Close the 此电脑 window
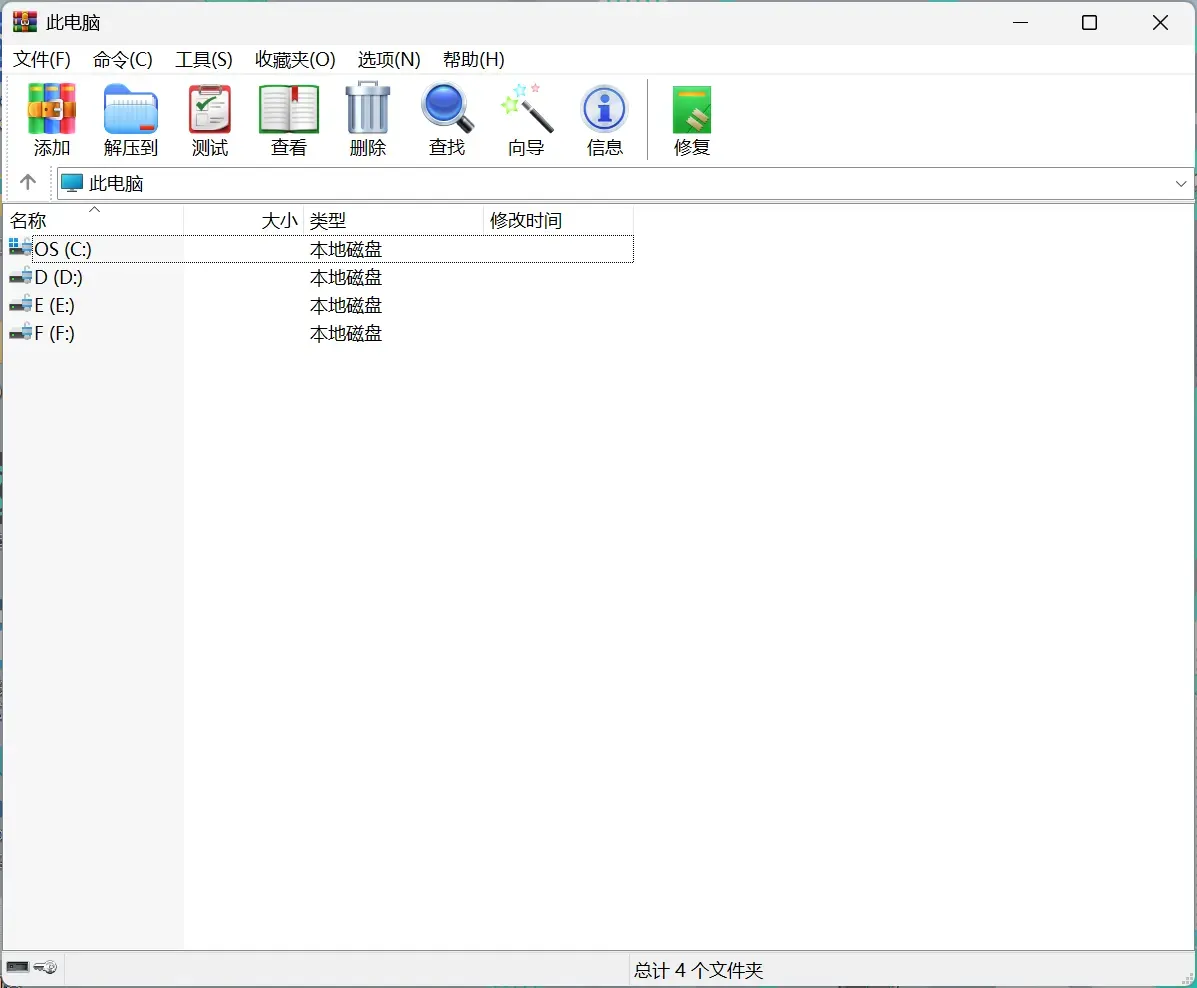Screen dimensions: 1197x988 [x=1160, y=23]
